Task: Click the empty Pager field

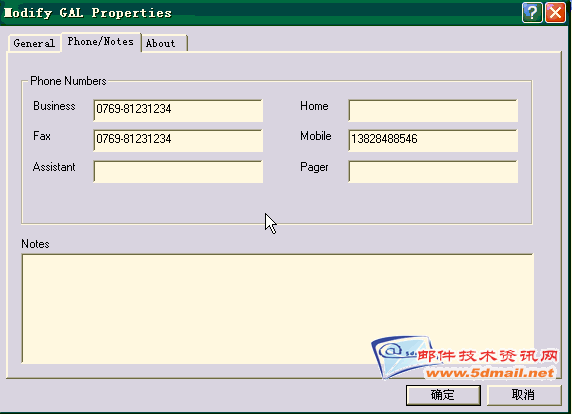Action: point(433,171)
